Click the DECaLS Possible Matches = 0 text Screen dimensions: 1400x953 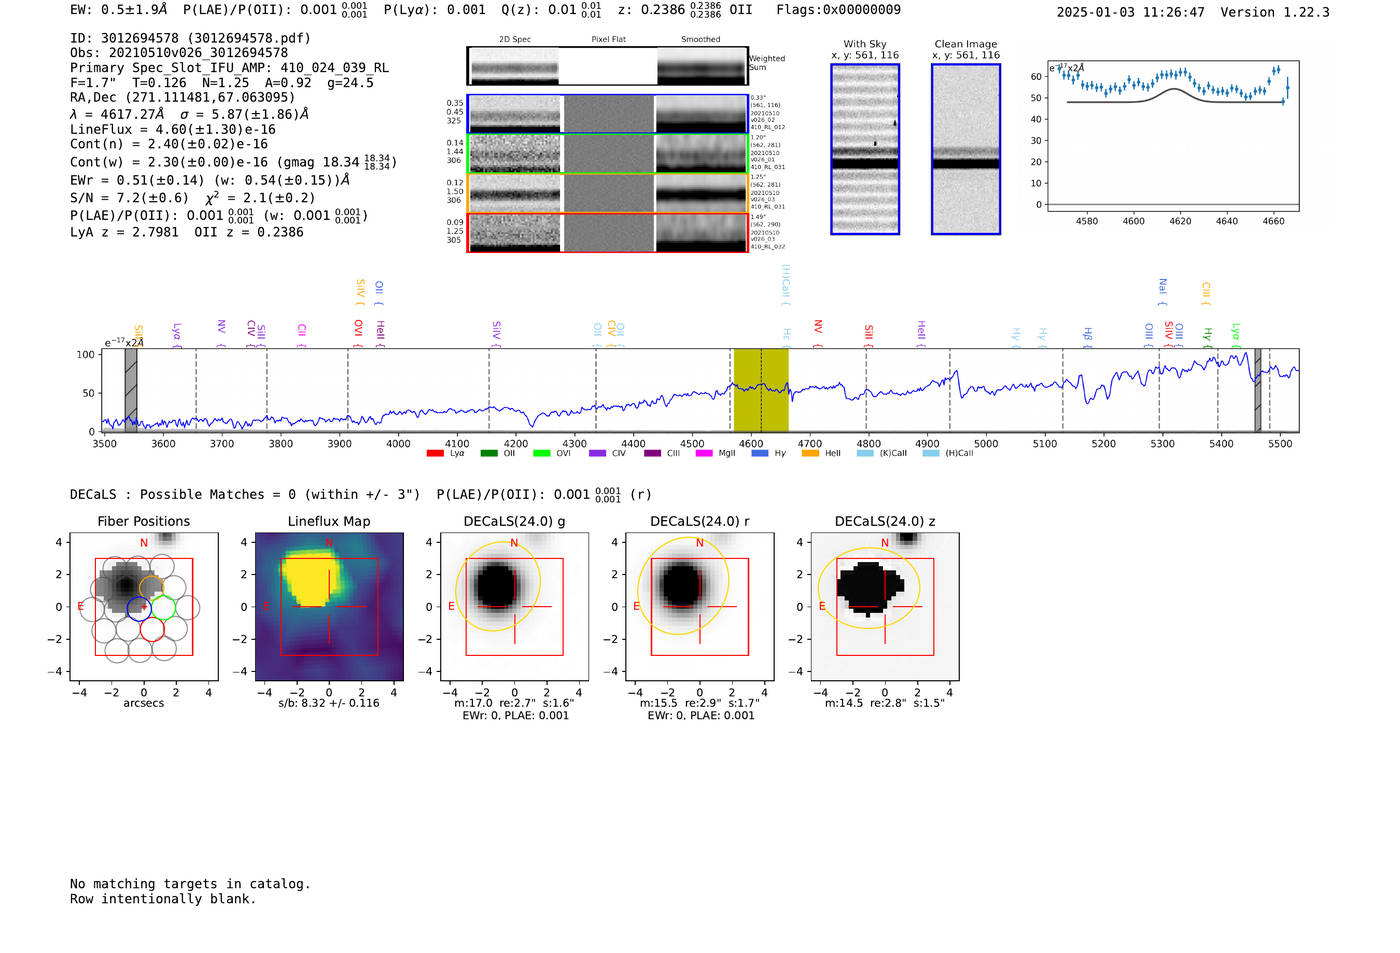pyautogui.click(x=245, y=495)
